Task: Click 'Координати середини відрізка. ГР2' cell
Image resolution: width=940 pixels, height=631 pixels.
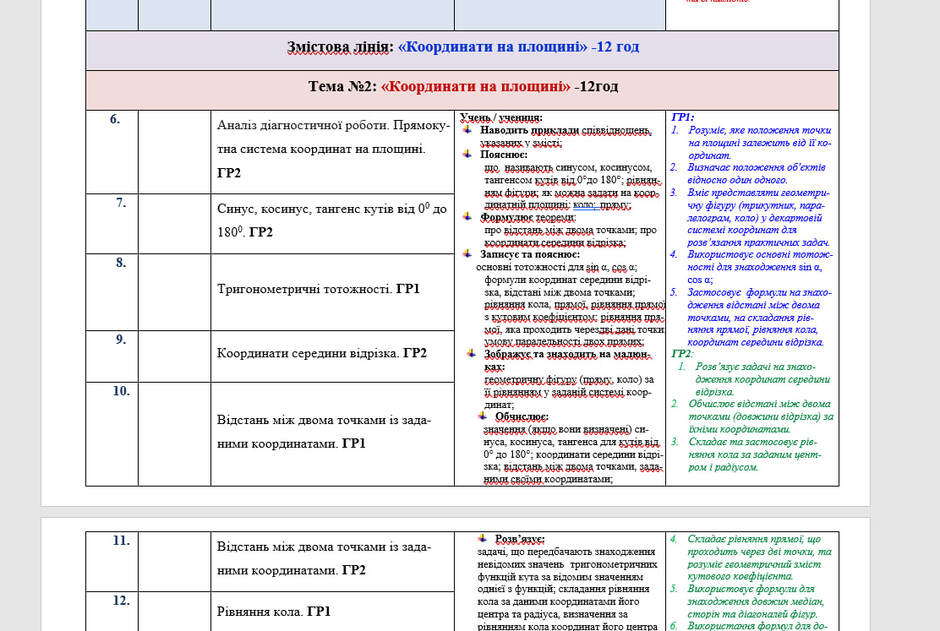Action: point(332,356)
